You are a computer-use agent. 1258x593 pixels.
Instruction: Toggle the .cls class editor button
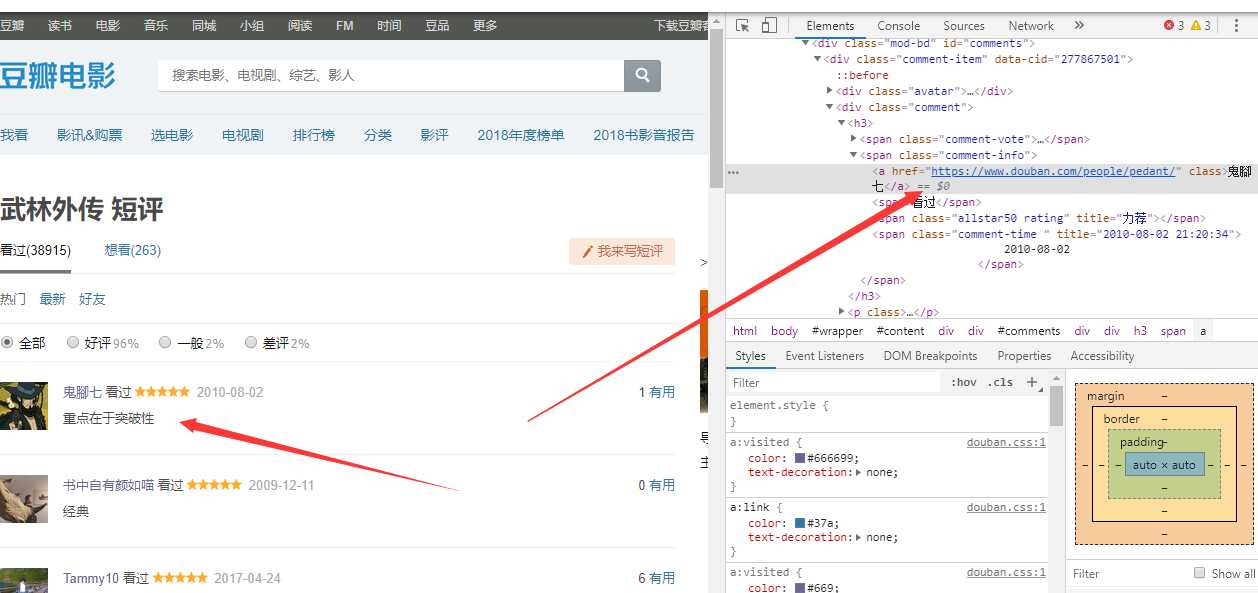(x=1000, y=382)
